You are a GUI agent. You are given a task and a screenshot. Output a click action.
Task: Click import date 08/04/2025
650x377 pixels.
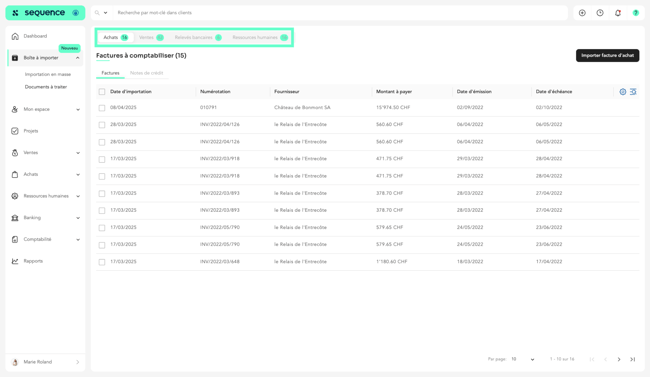point(123,108)
